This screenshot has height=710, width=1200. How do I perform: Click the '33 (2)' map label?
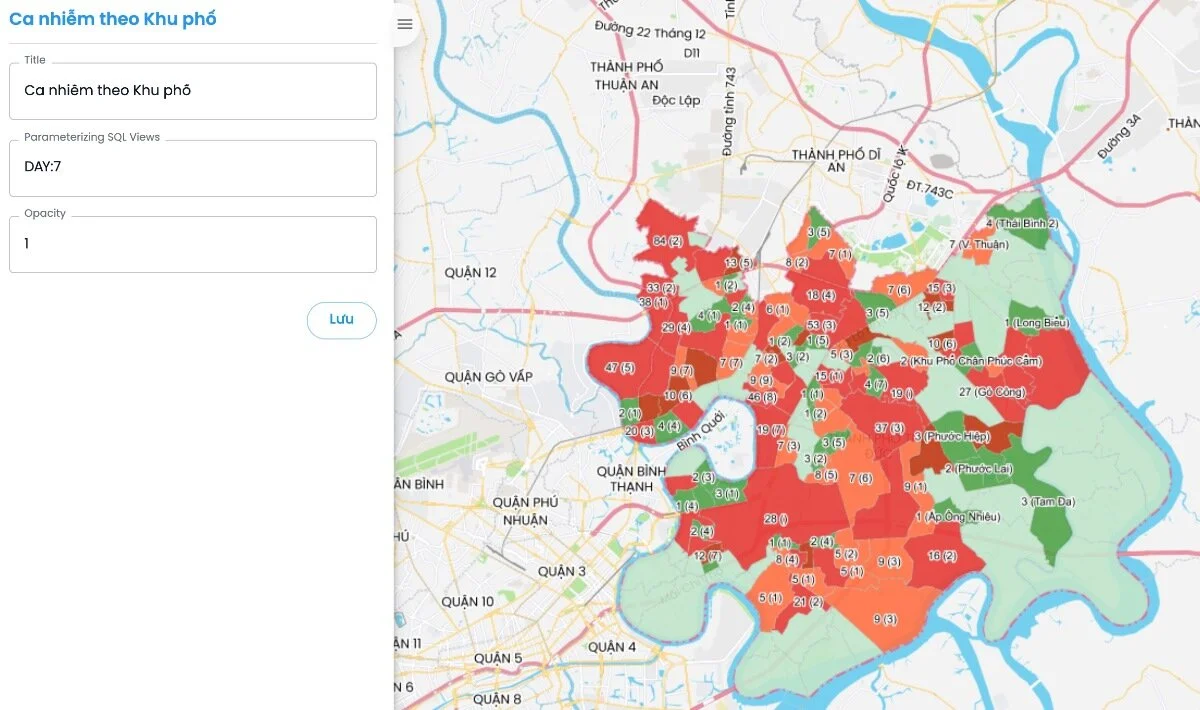tap(661, 288)
